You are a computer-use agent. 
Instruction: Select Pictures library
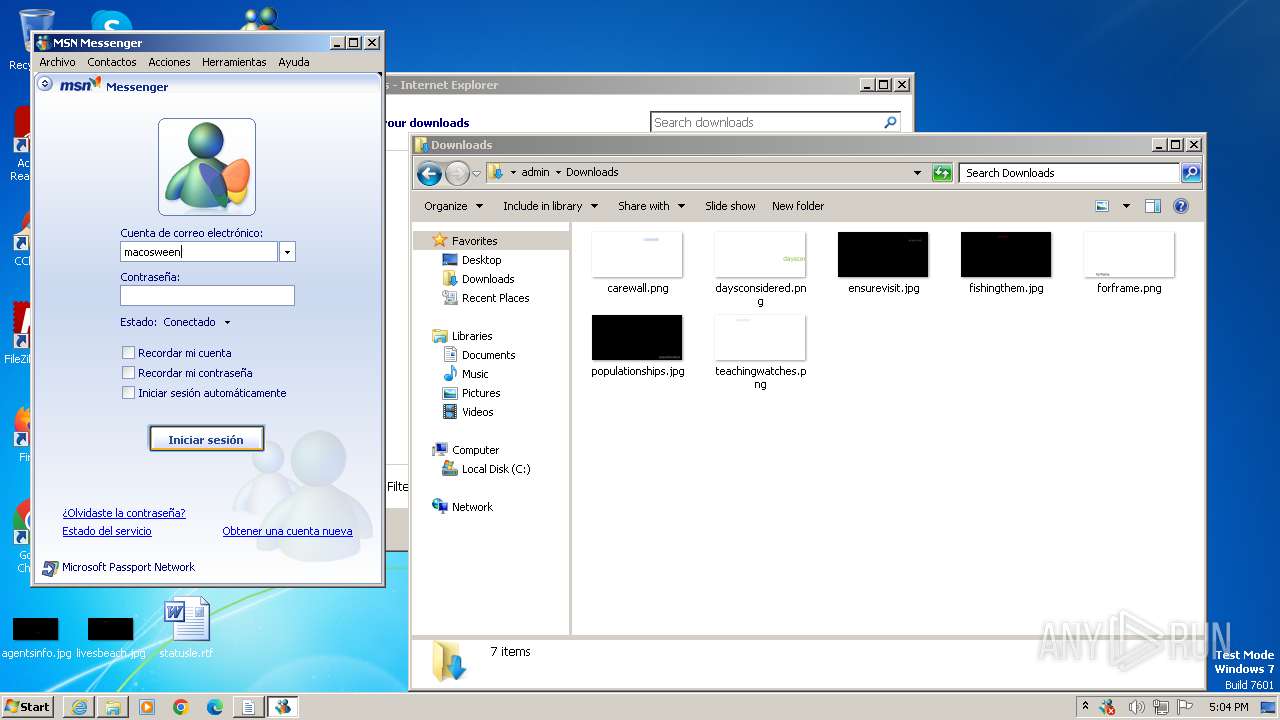coord(471,393)
